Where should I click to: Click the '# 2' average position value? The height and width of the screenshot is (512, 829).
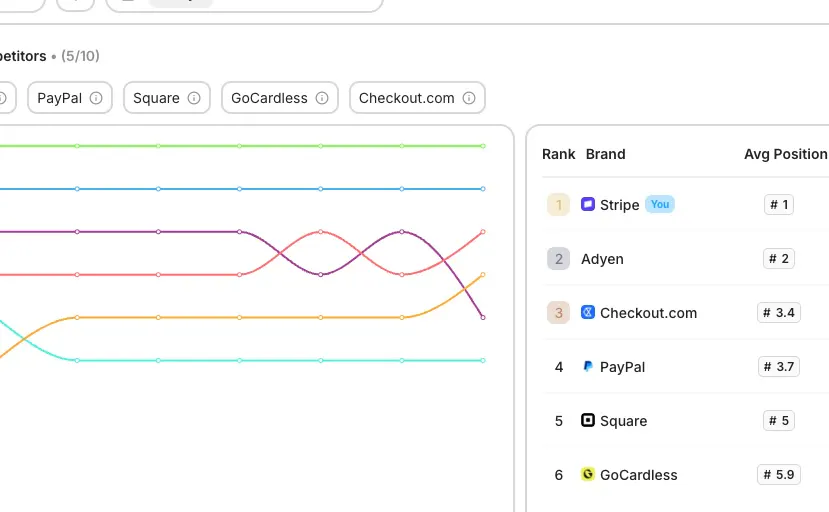pyautogui.click(x=779, y=259)
